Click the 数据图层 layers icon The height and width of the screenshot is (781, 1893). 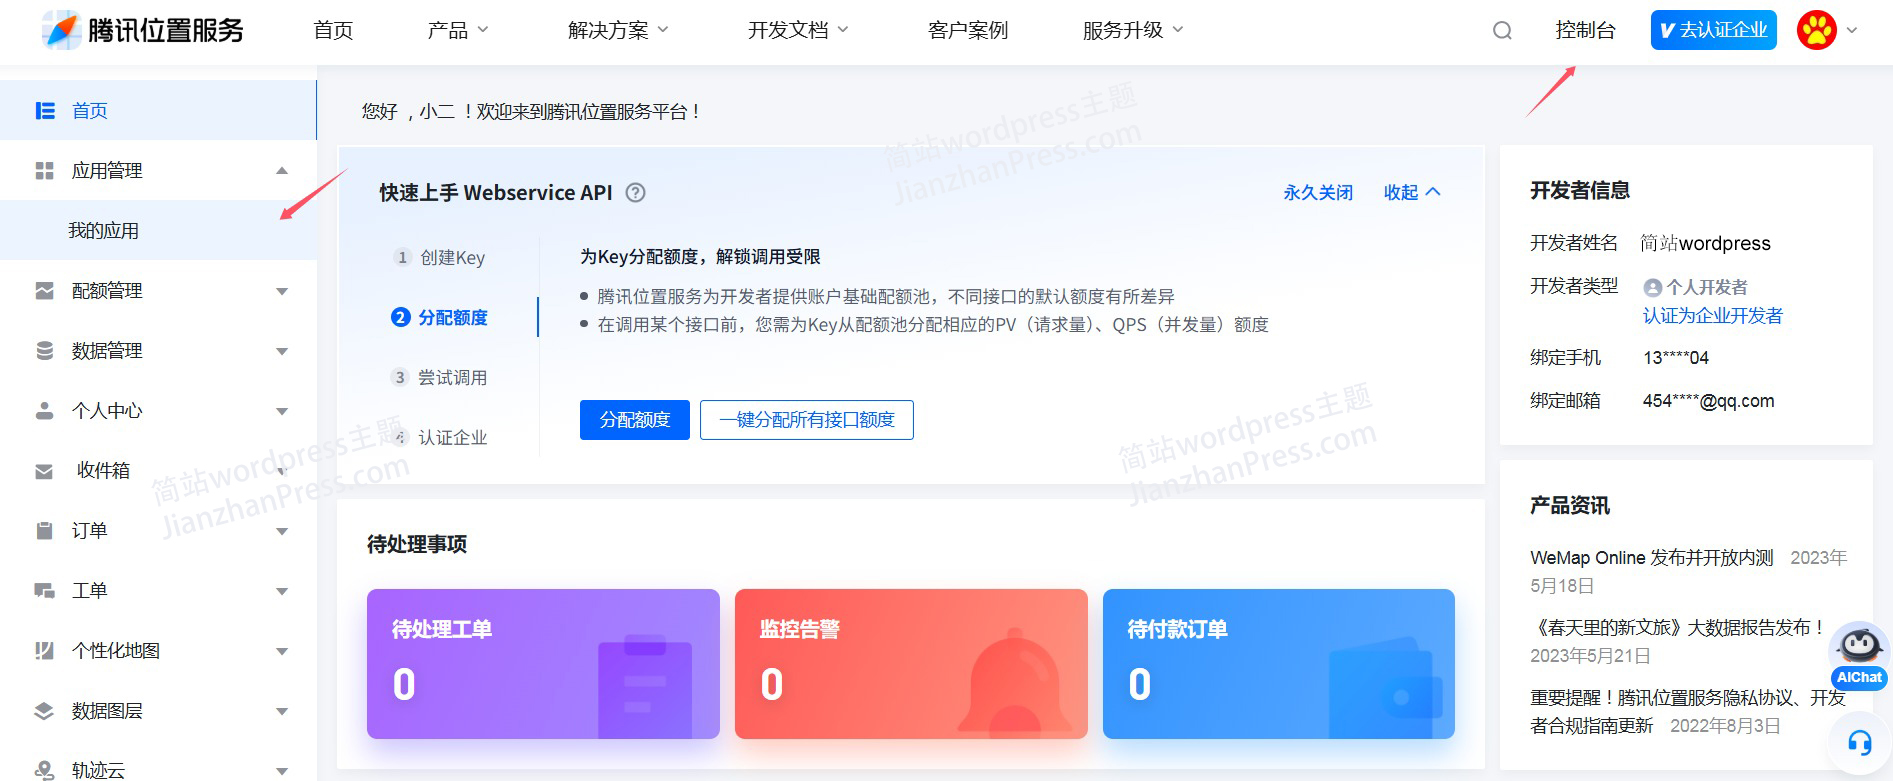[45, 711]
